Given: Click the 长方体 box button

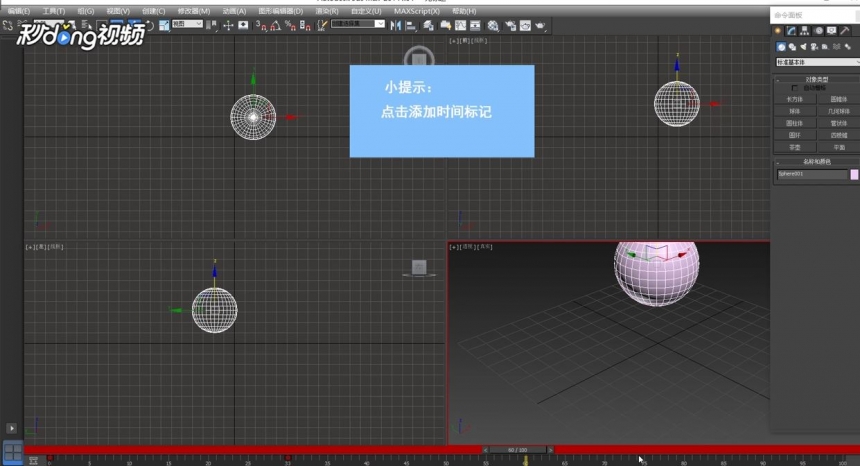Looking at the screenshot, I should 795,99.
